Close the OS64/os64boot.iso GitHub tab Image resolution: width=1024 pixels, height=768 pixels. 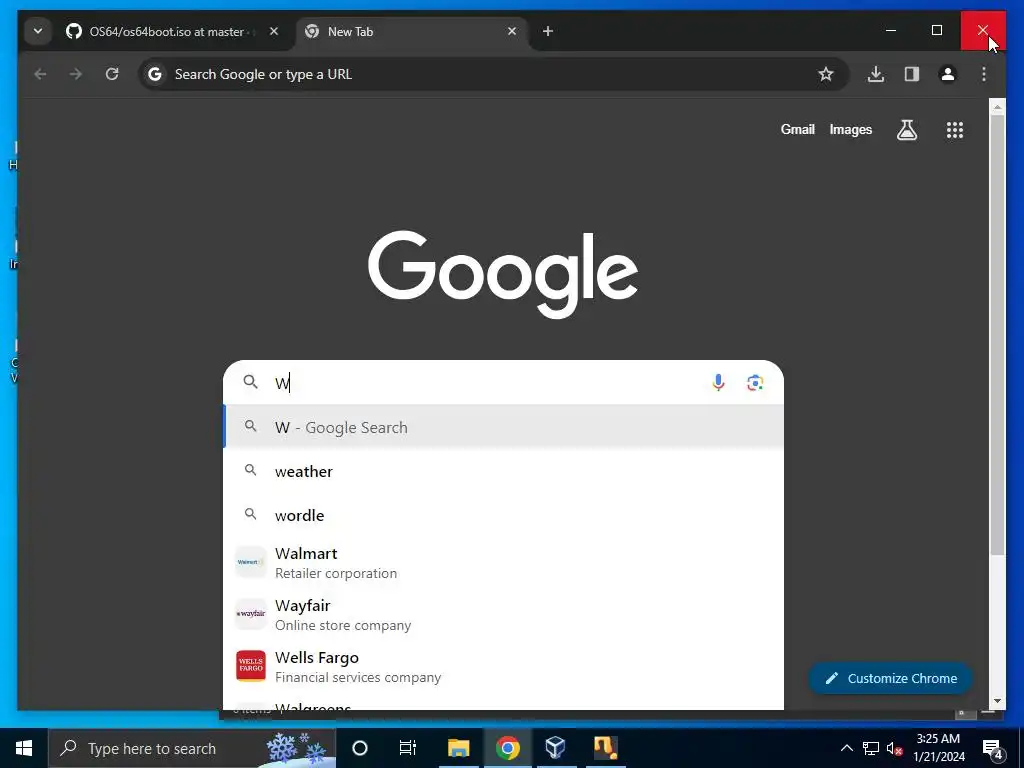(x=274, y=31)
